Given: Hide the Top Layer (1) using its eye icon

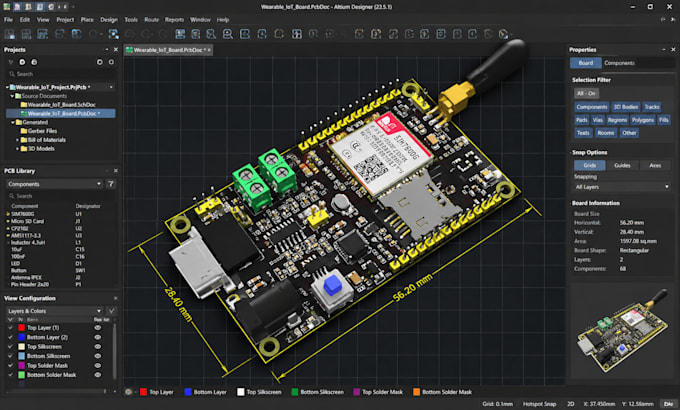Looking at the screenshot, I should (x=98, y=328).
